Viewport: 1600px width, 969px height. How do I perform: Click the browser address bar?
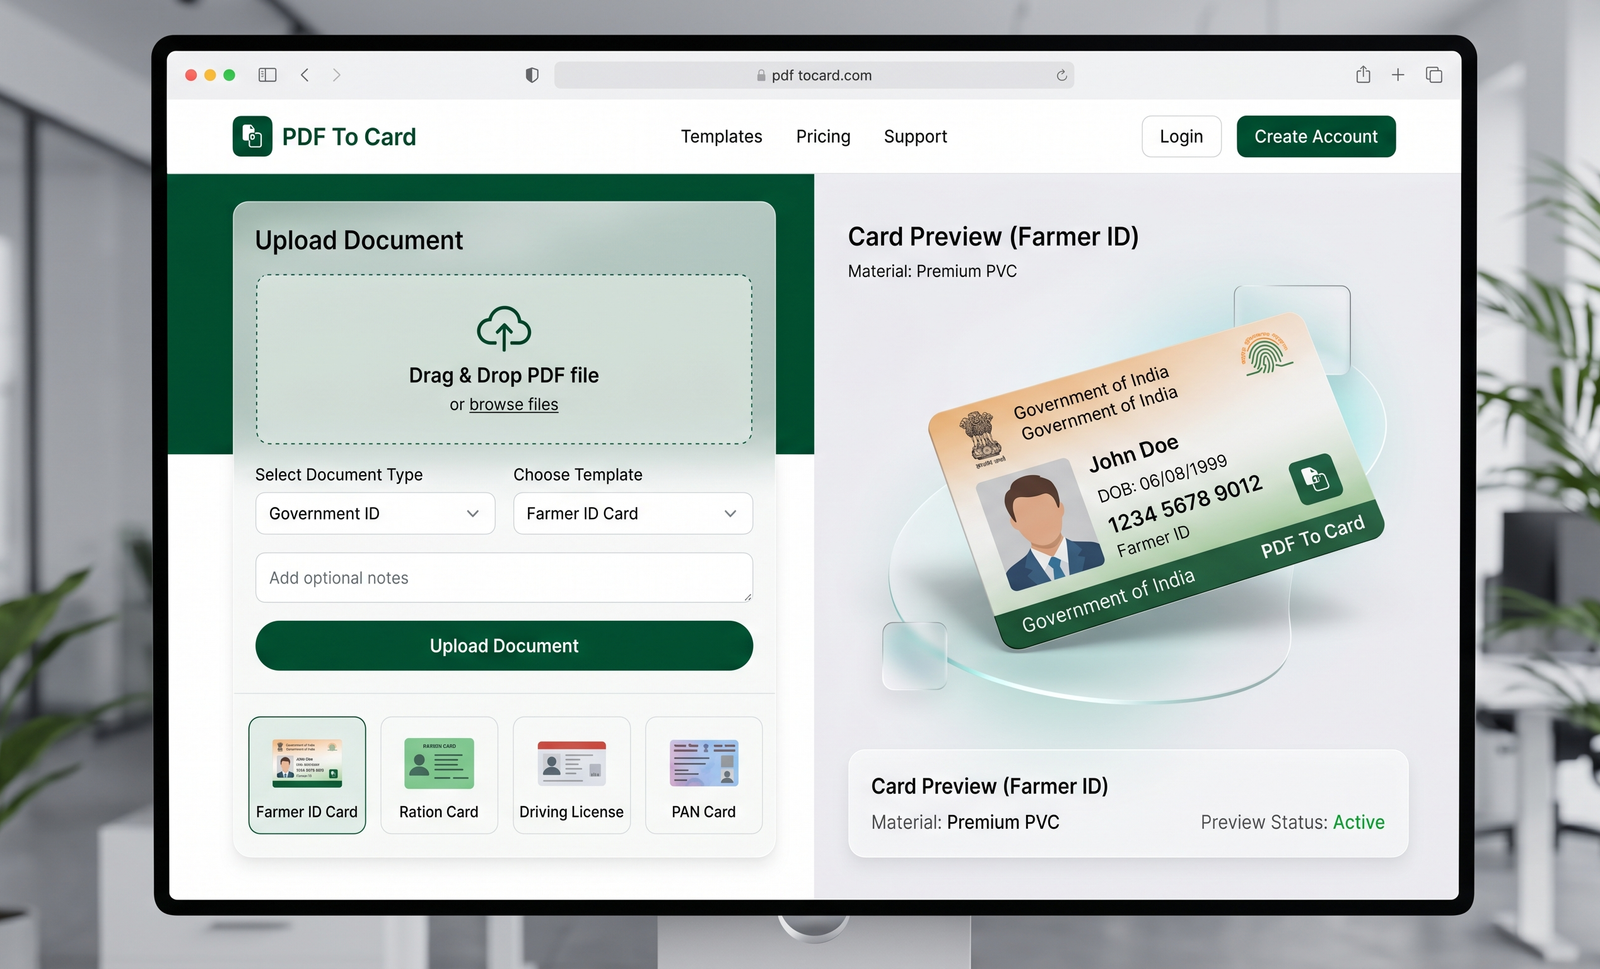[814, 75]
